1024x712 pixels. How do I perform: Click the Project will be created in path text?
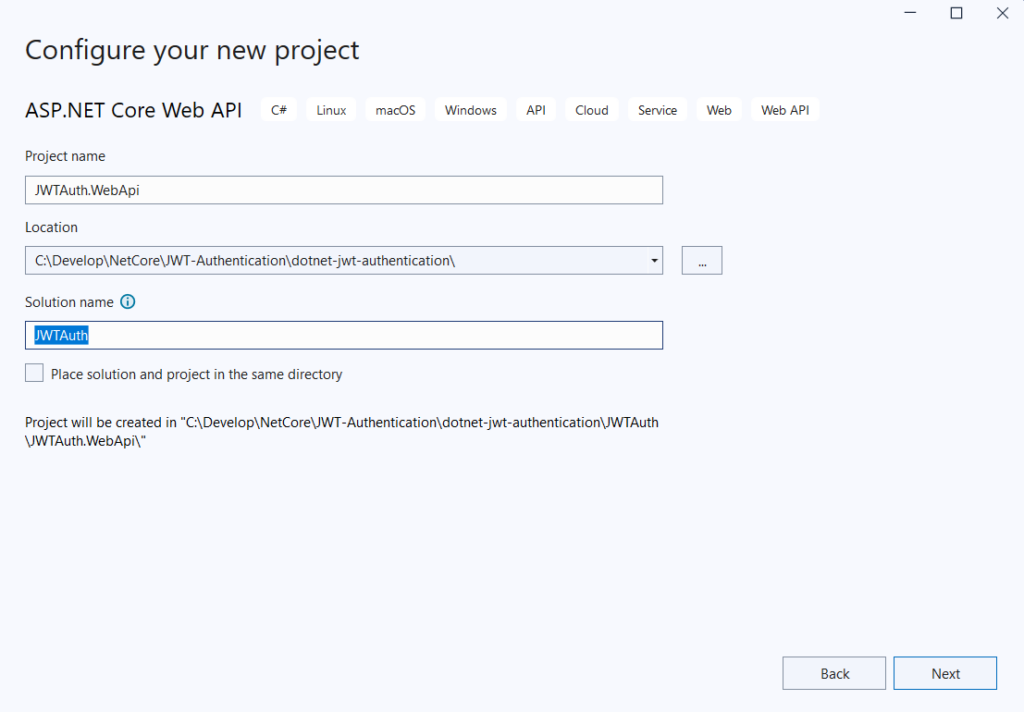[342, 431]
